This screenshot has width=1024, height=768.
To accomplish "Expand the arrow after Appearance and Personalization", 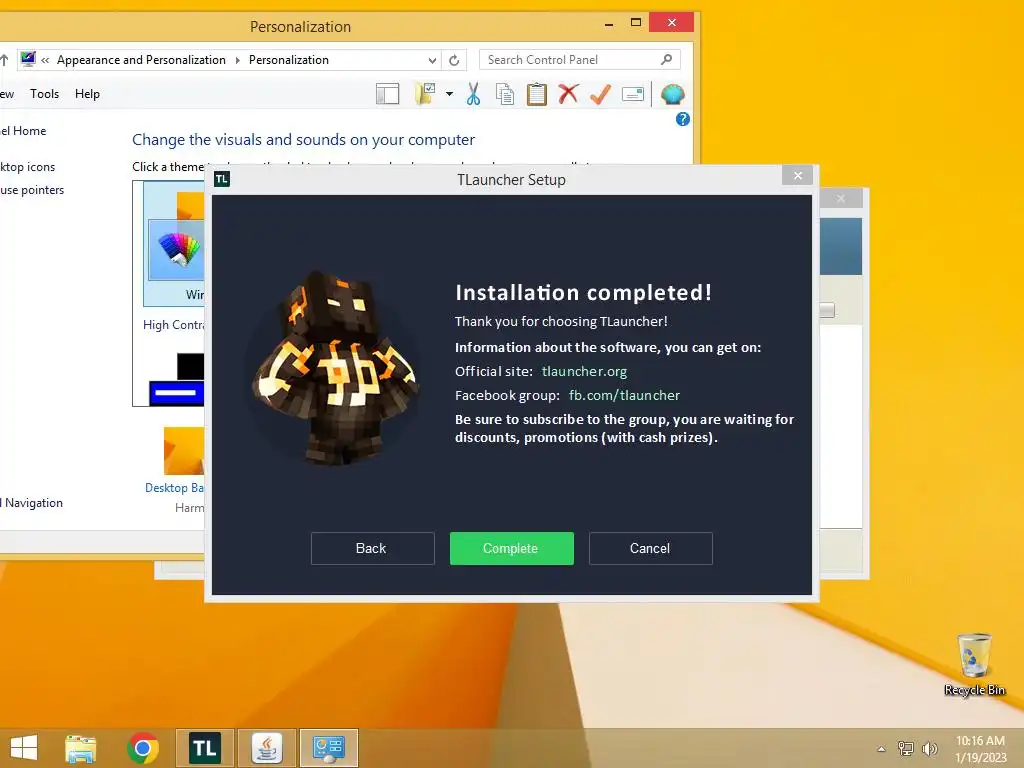I will [237, 60].
